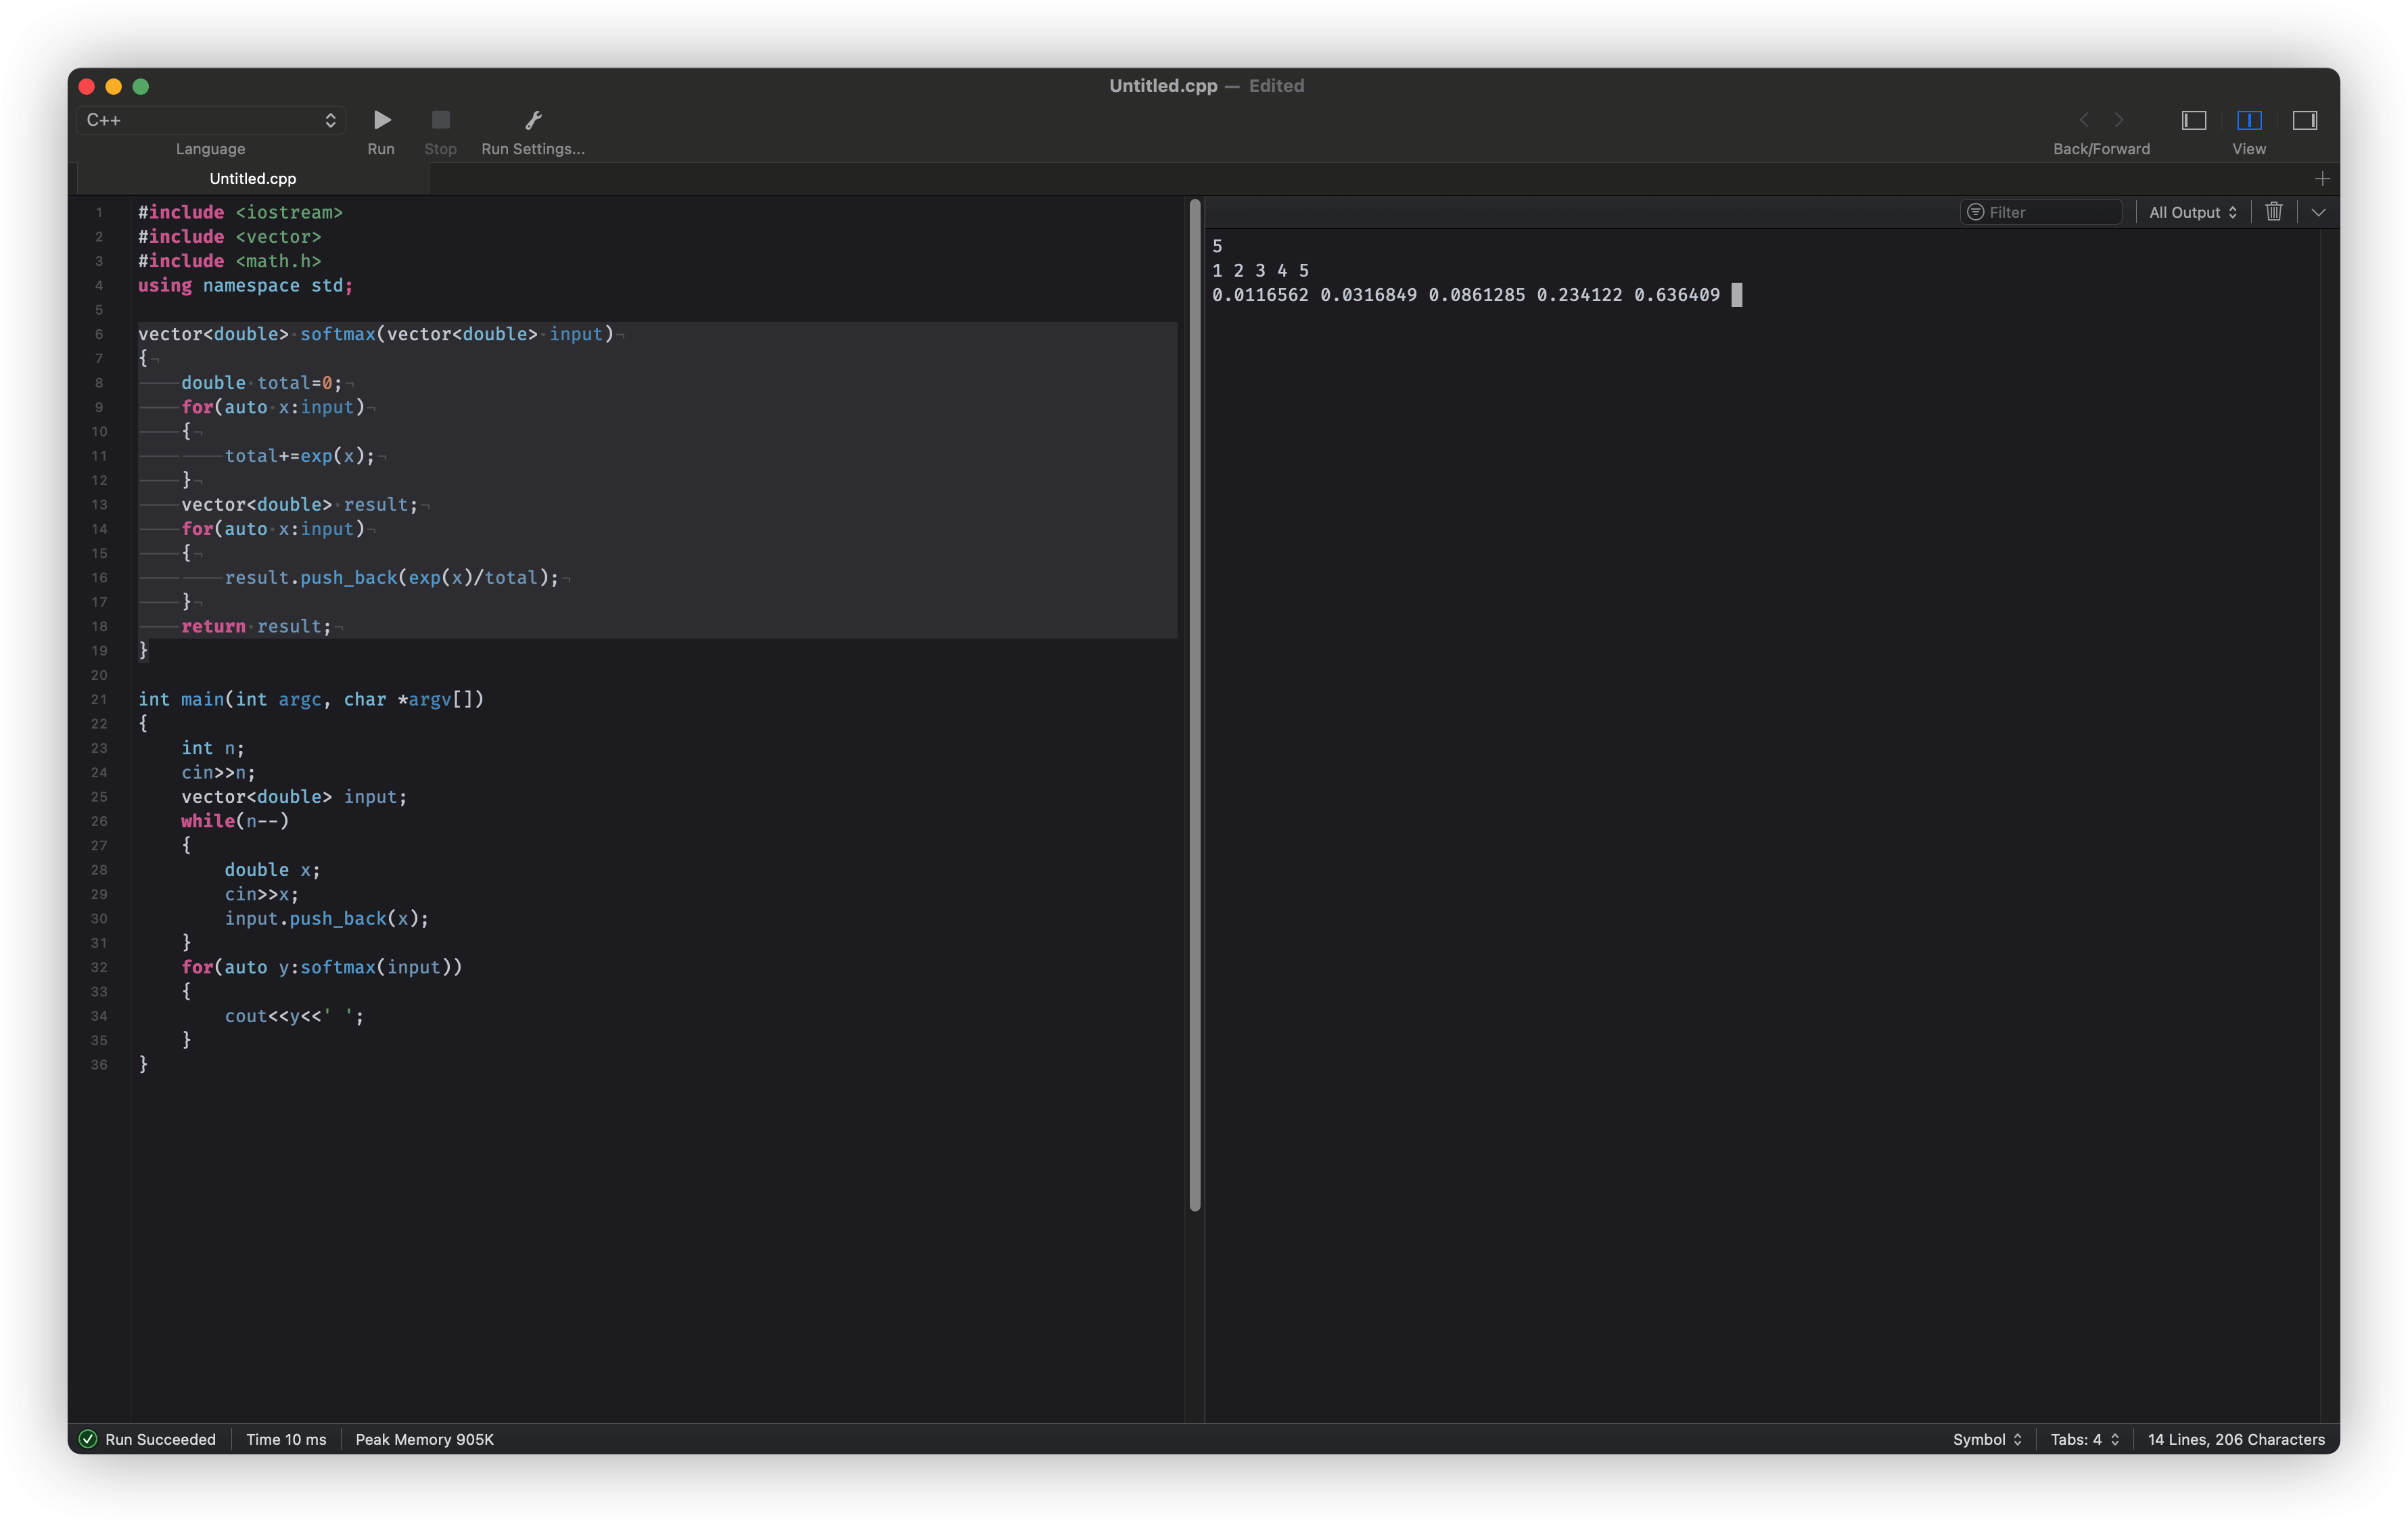The width and height of the screenshot is (2408, 1522).
Task: Run the C++ program
Action: [x=381, y=120]
